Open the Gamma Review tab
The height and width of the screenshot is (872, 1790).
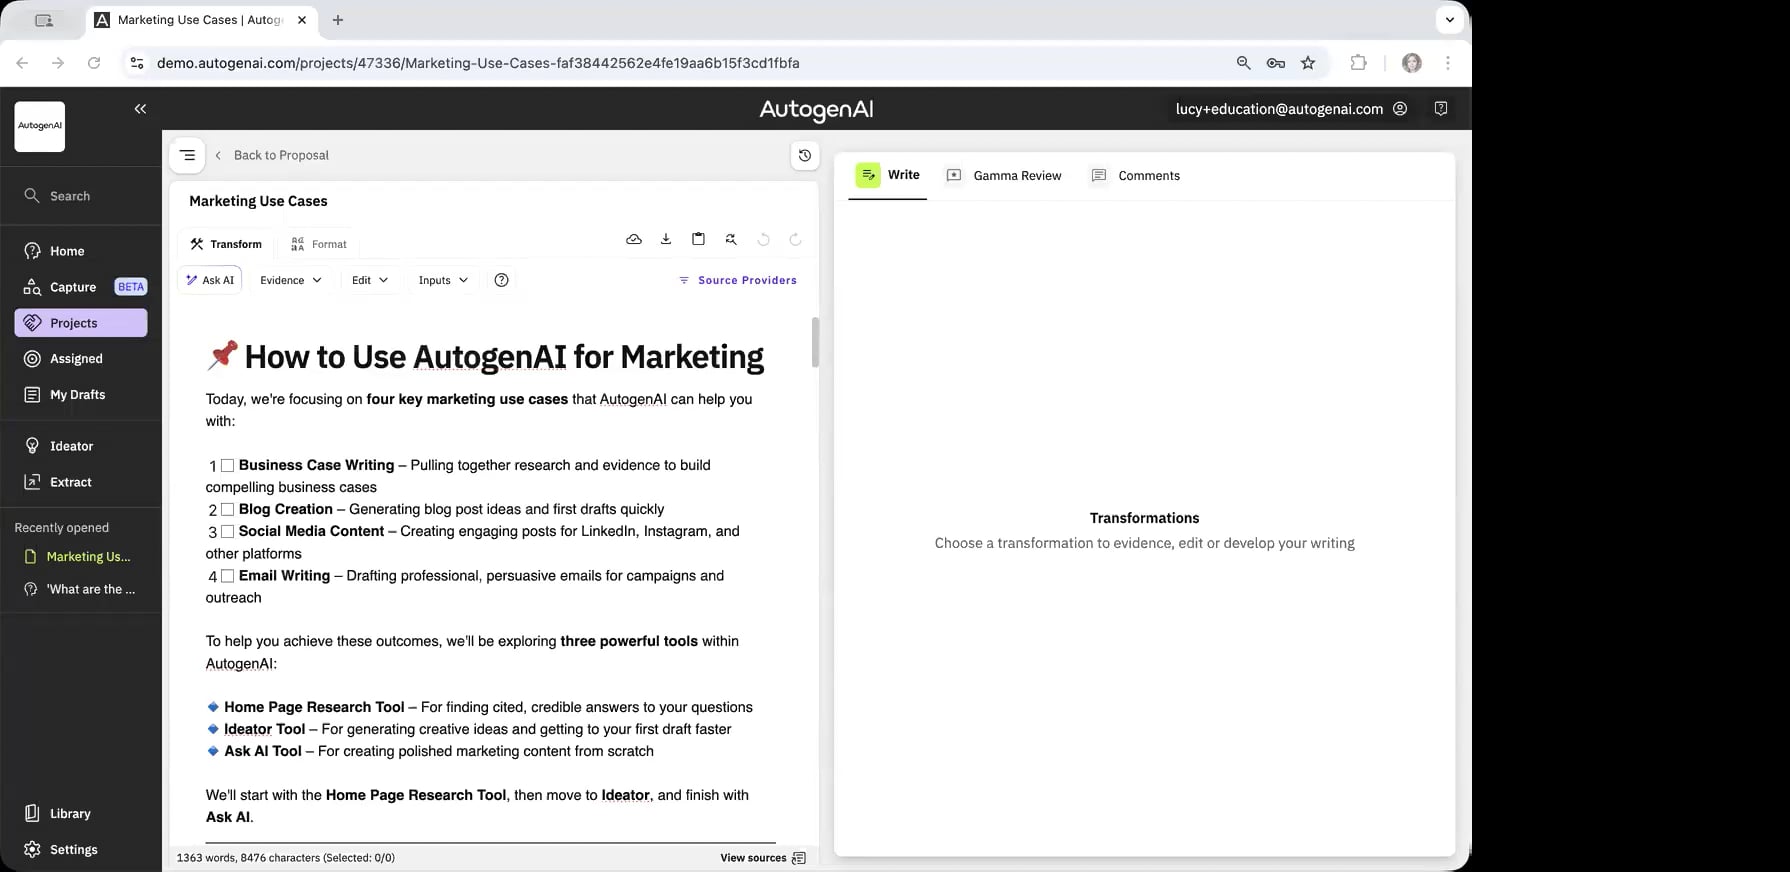point(1004,176)
